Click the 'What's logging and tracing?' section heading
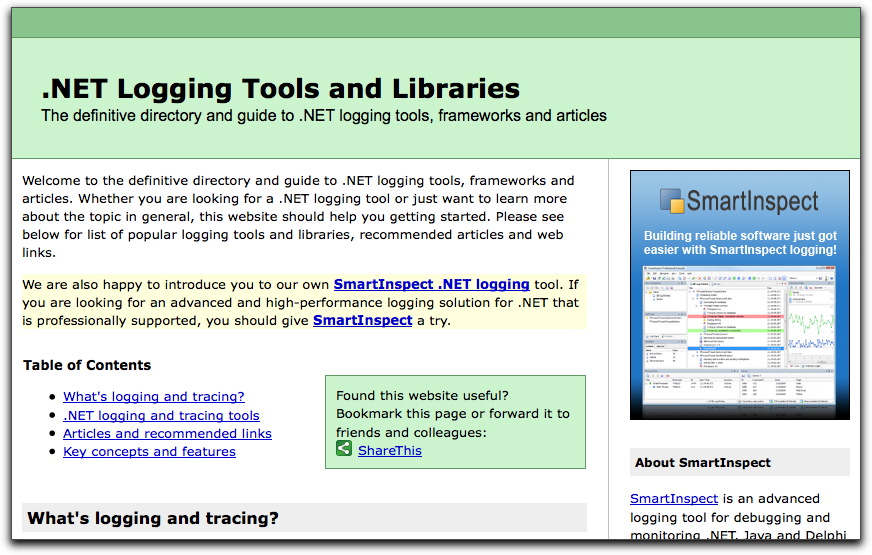 (153, 518)
